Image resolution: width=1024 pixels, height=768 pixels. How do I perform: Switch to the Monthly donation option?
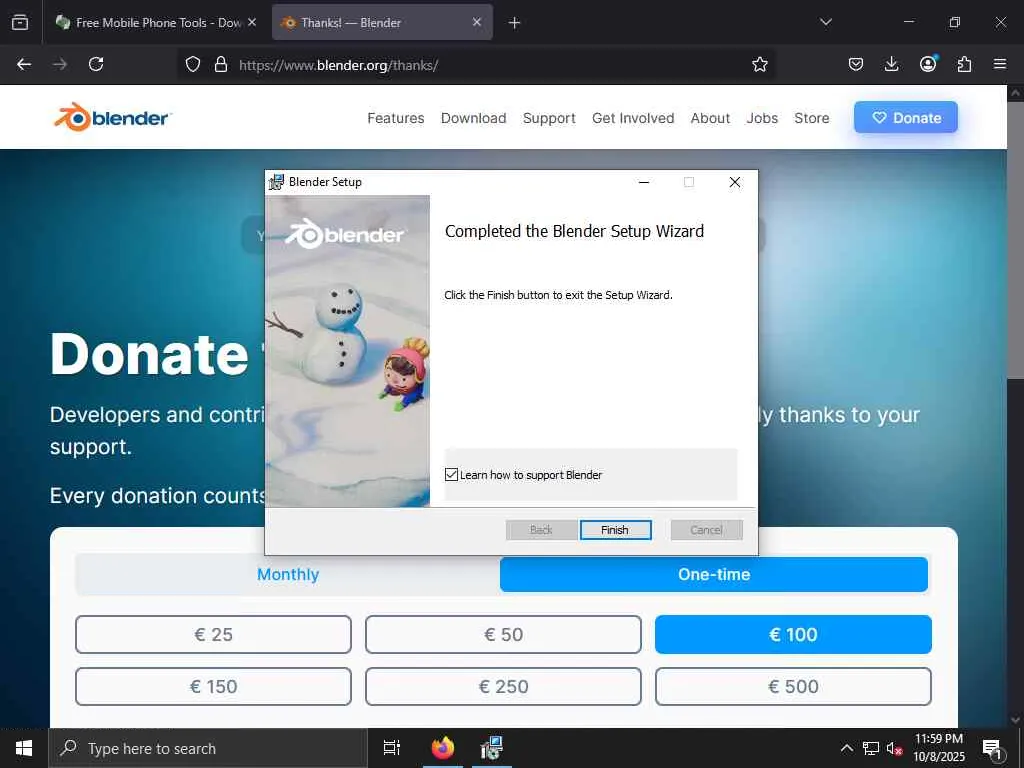pos(288,575)
